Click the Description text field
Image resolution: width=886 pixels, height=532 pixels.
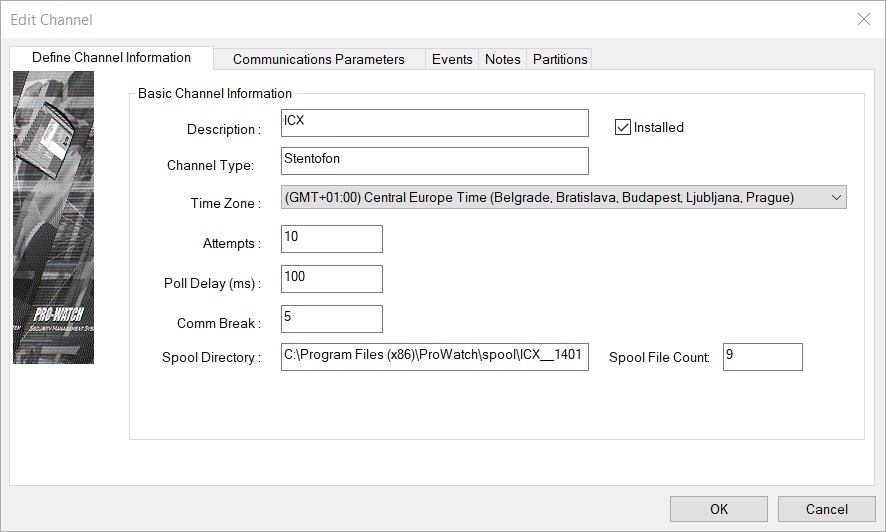click(435, 122)
